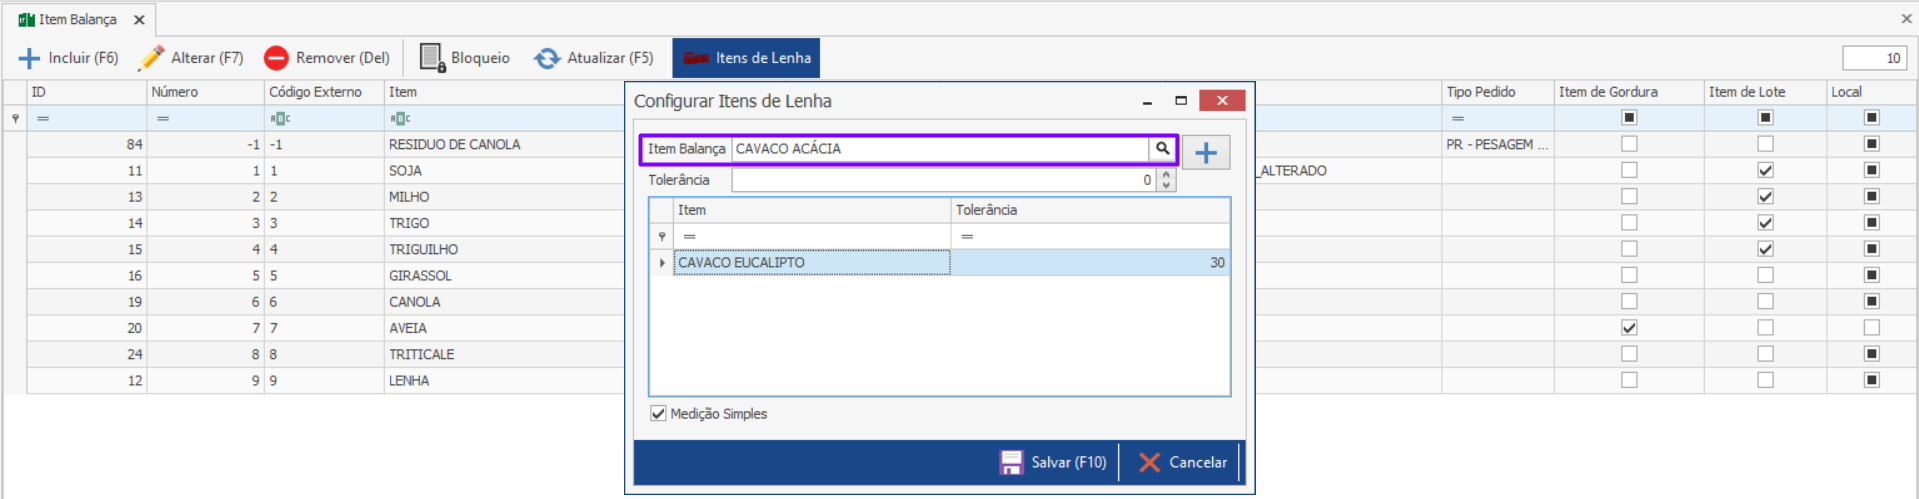1919x499 pixels.
Task: Toggle Item de Gordura checkbox for AVEIA row
Action: pos(1629,328)
